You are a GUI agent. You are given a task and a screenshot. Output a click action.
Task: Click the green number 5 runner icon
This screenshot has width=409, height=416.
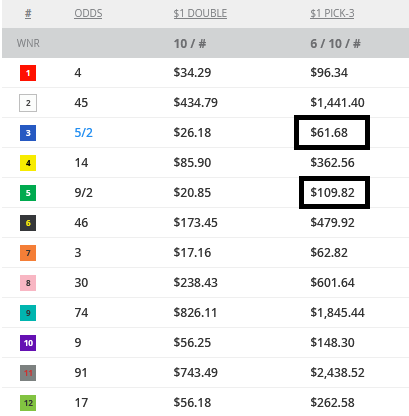pos(28,193)
